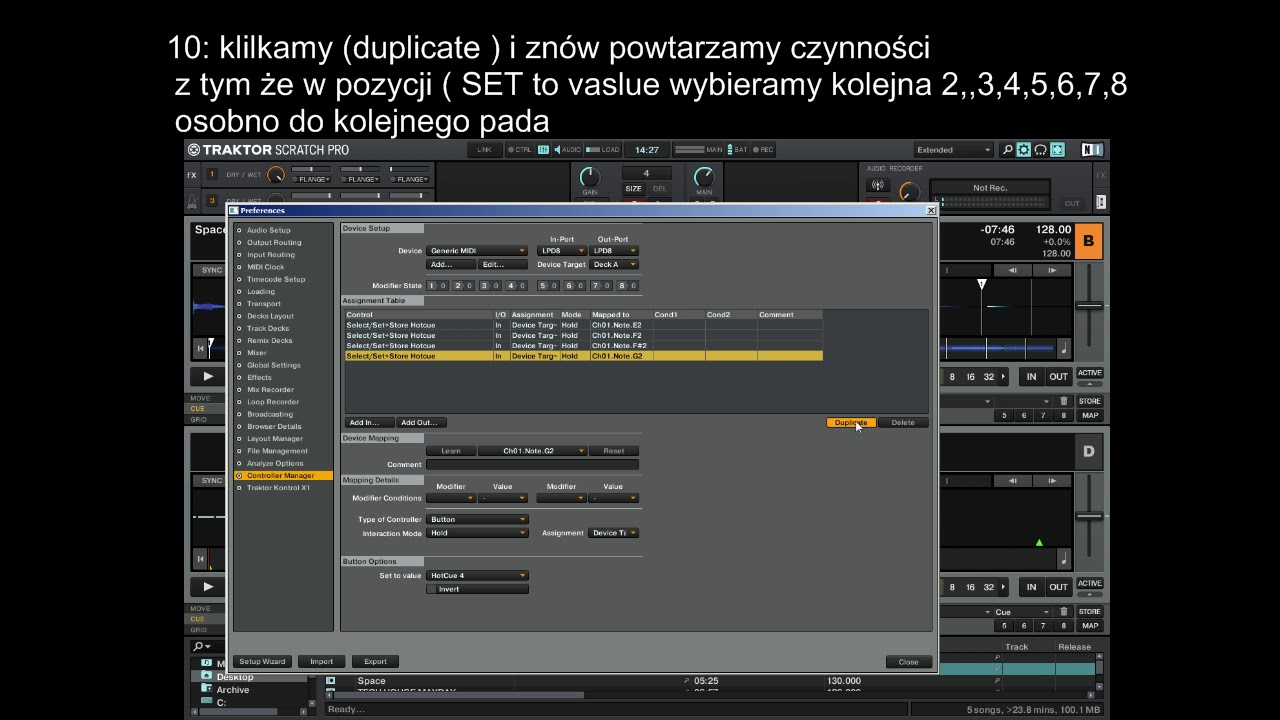The image size is (1280, 720).
Task: Click the trash icon on Deck B cue row
Action: pos(1063,402)
